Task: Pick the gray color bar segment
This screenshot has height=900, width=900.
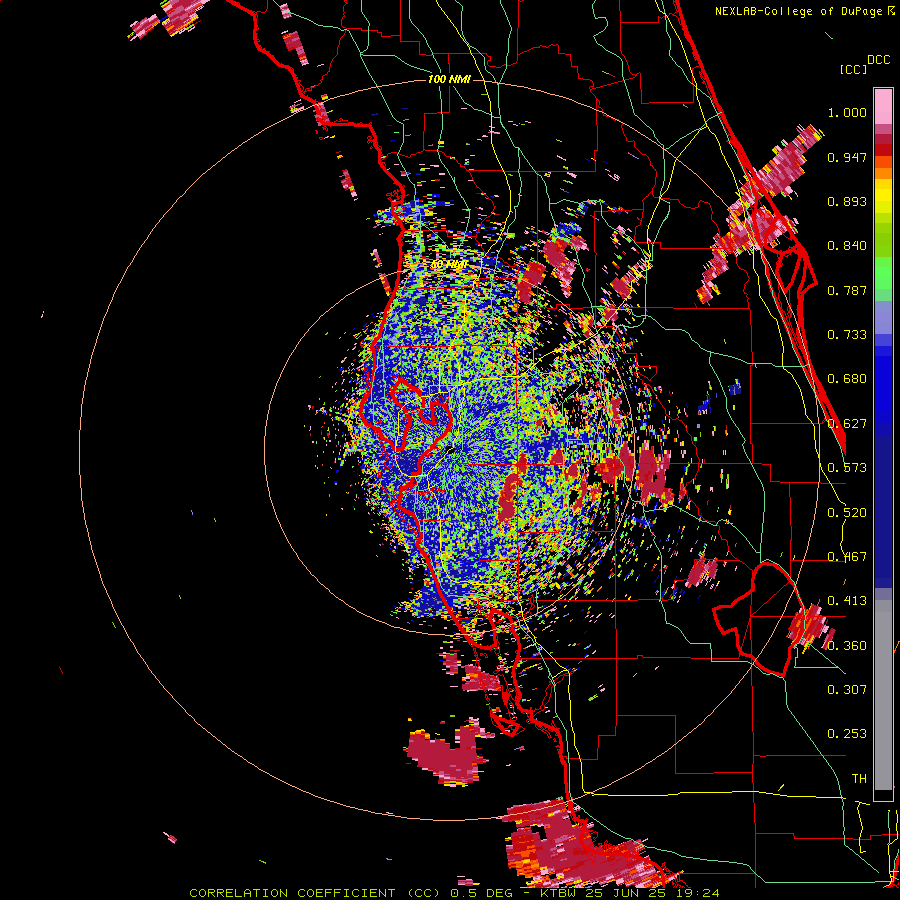Action: click(883, 695)
